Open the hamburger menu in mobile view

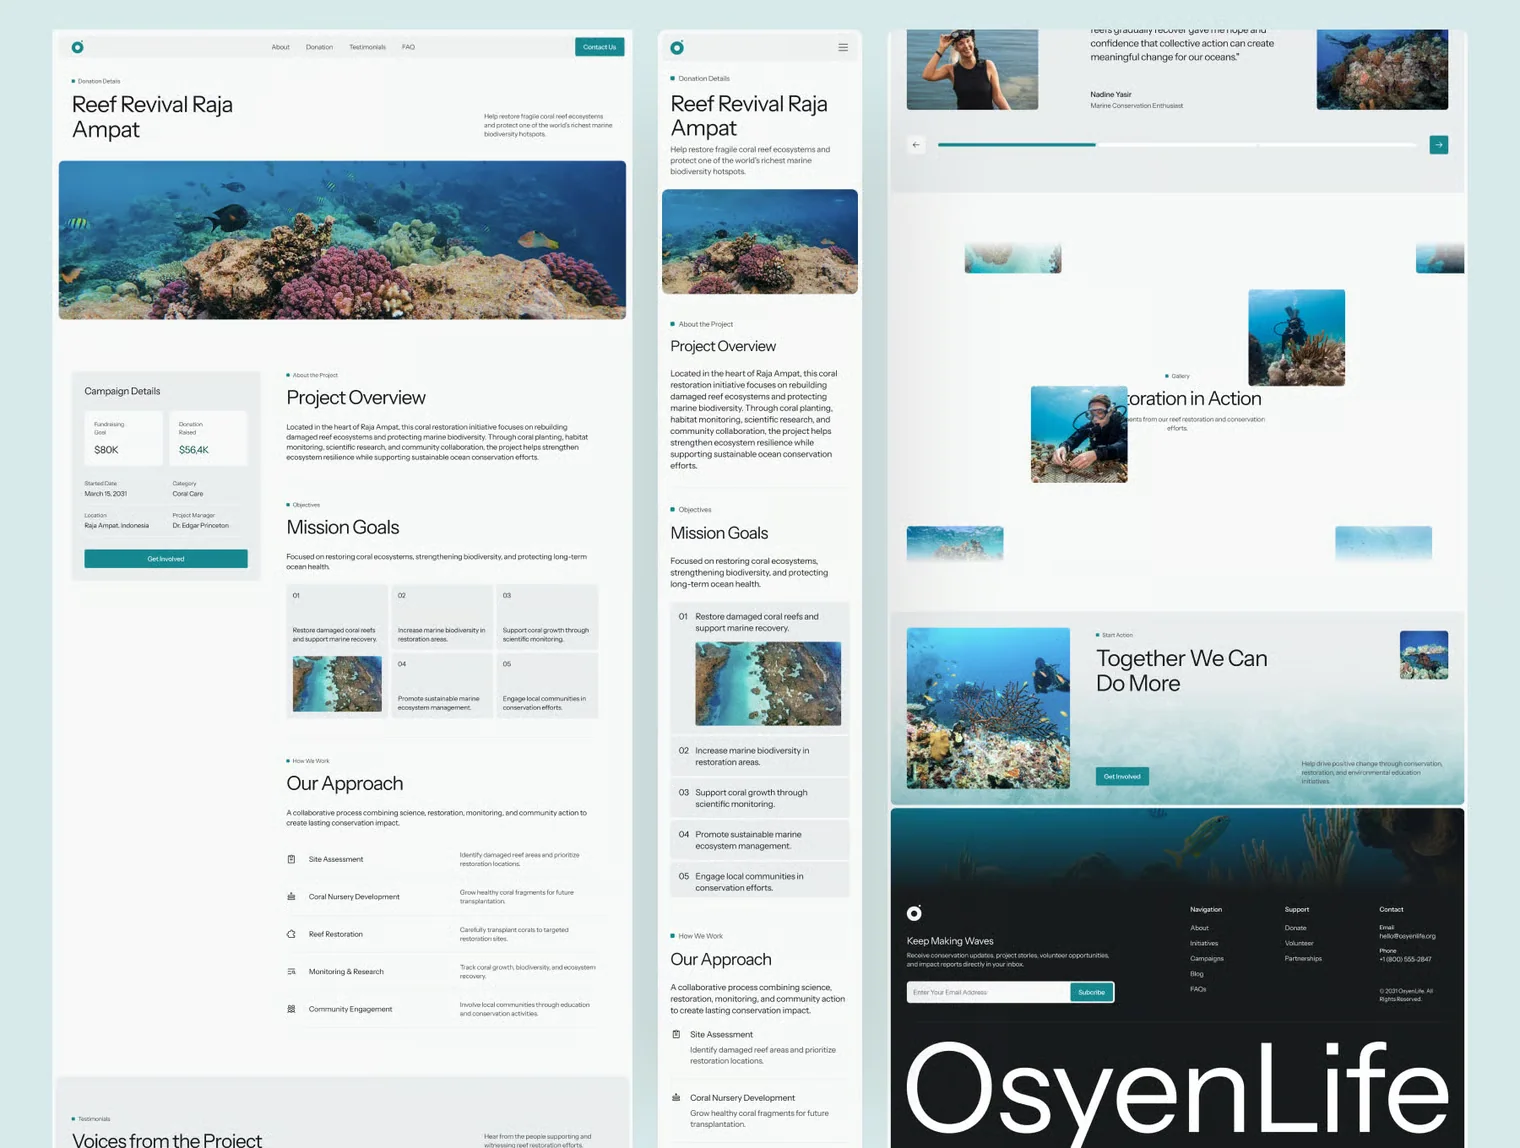click(843, 47)
